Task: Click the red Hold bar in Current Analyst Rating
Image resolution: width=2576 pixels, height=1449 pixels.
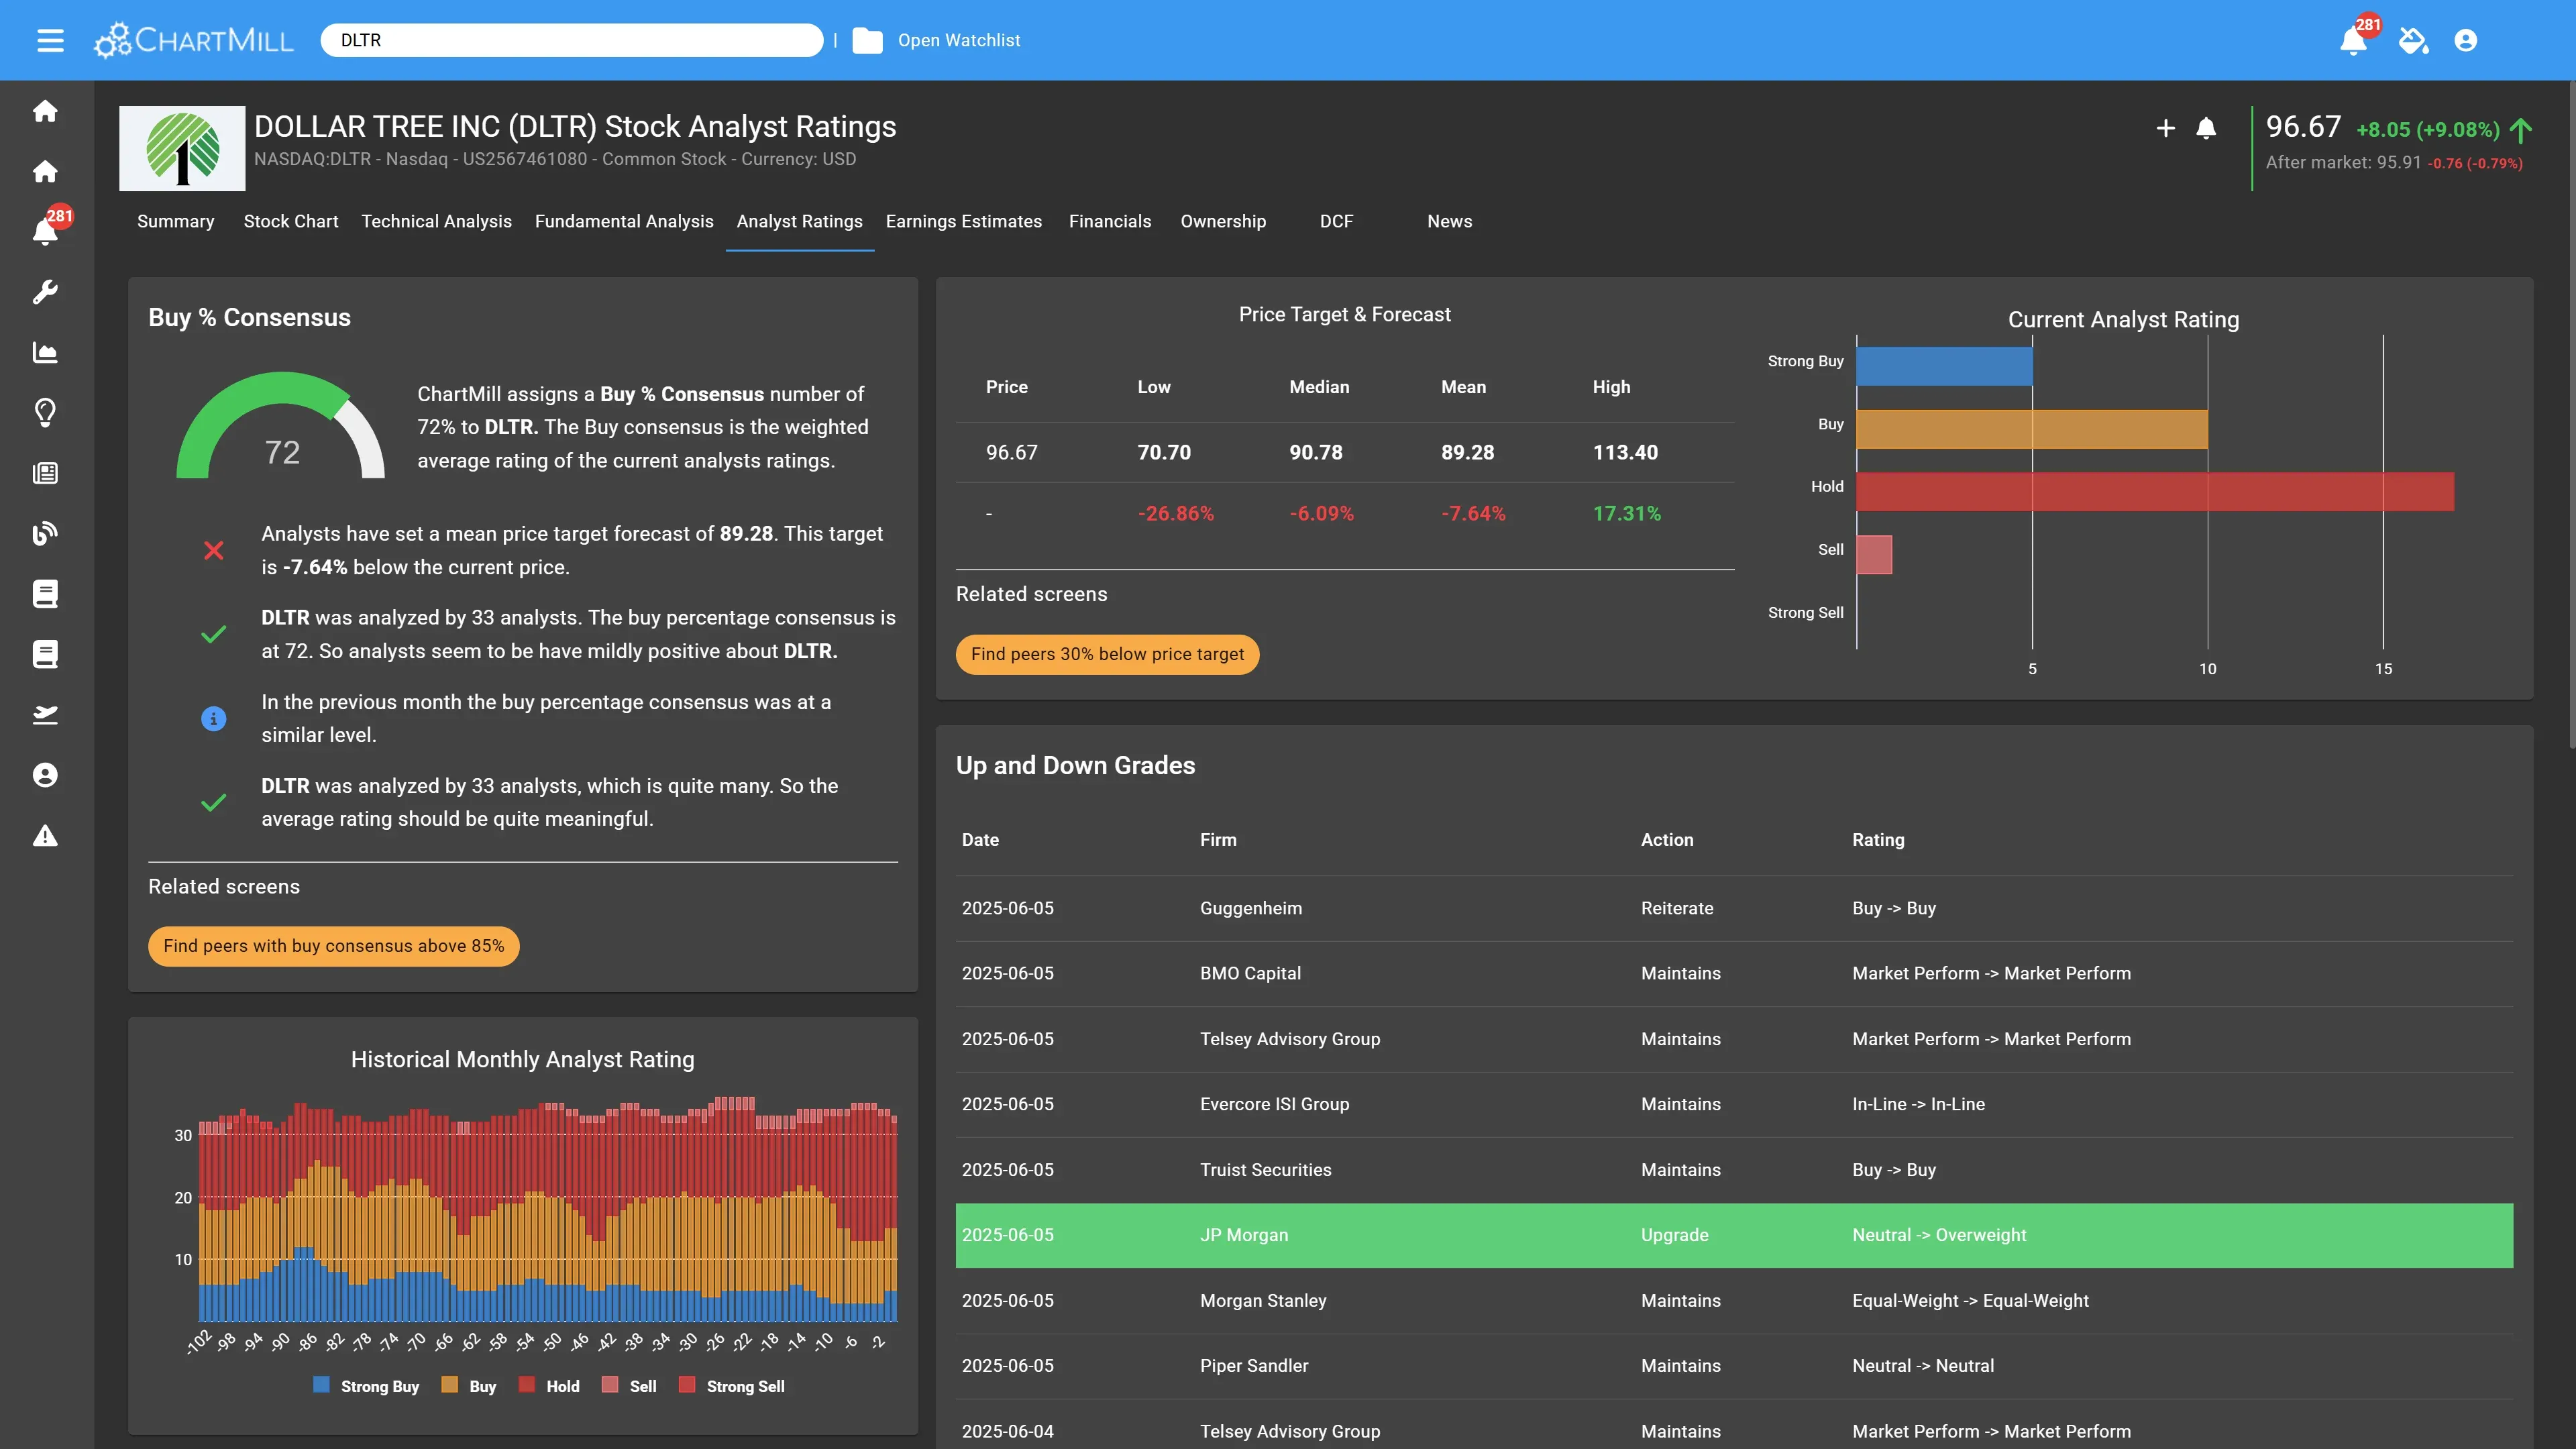Action: pyautogui.click(x=2155, y=492)
